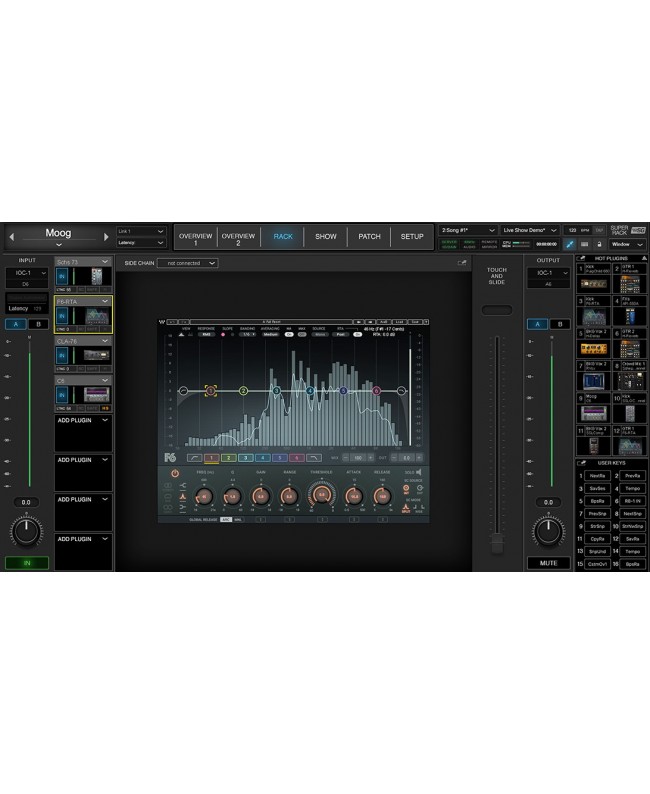
Task: Click the NextRa user key
Action: click(x=597, y=476)
